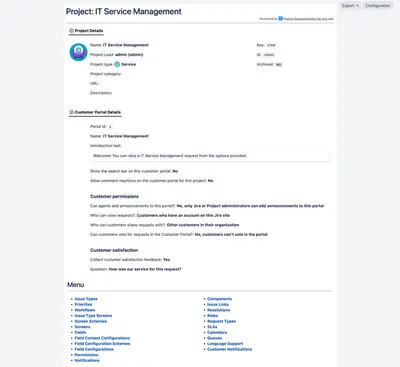Click the IT Service Management project avatar
Image resolution: width=400 pixels, height=367 pixels.
click(78, 52)
